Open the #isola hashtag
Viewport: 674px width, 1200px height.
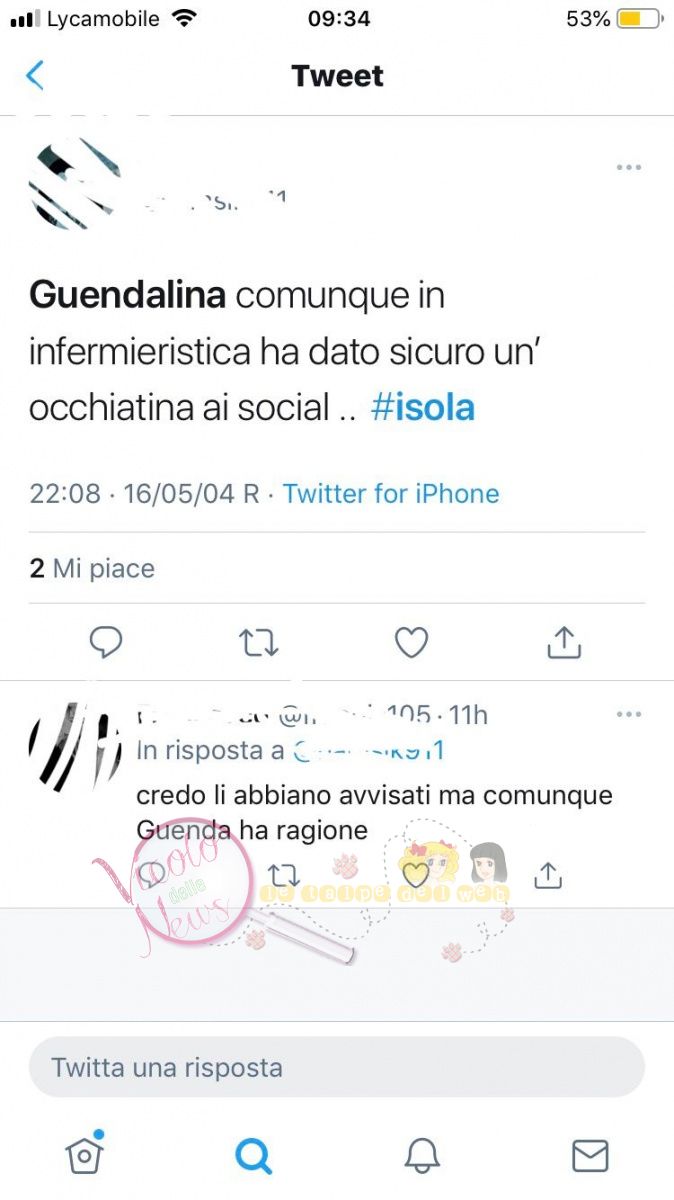[x=423, y=408]
